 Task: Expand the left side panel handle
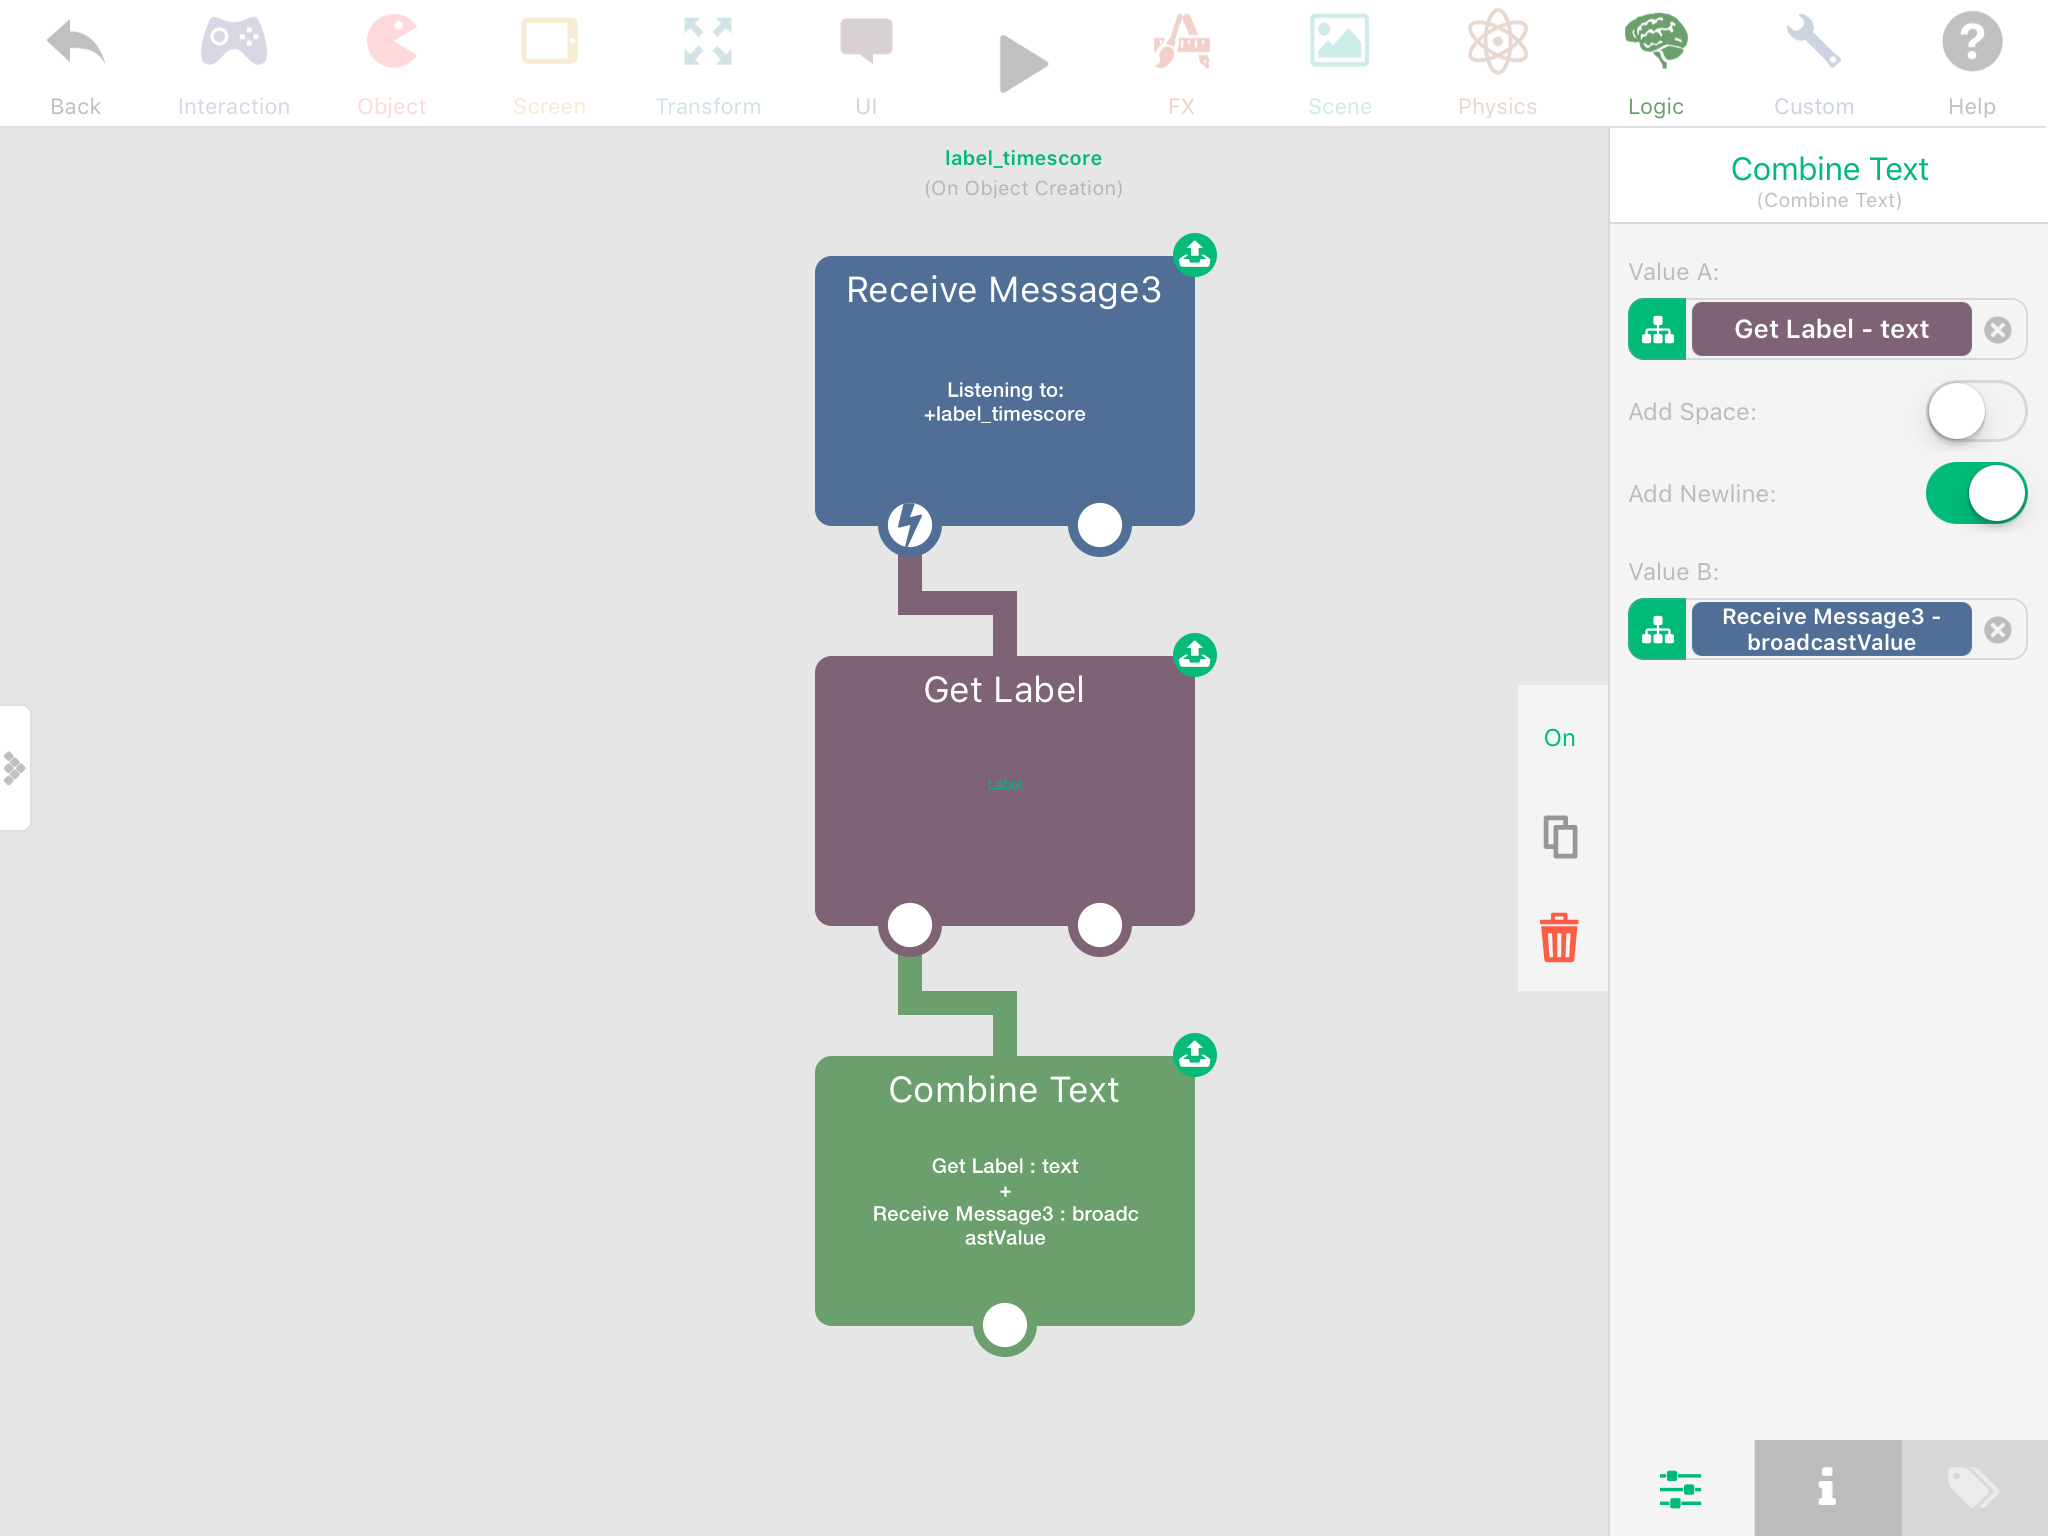pyautogui.click(x=15, y=768)
